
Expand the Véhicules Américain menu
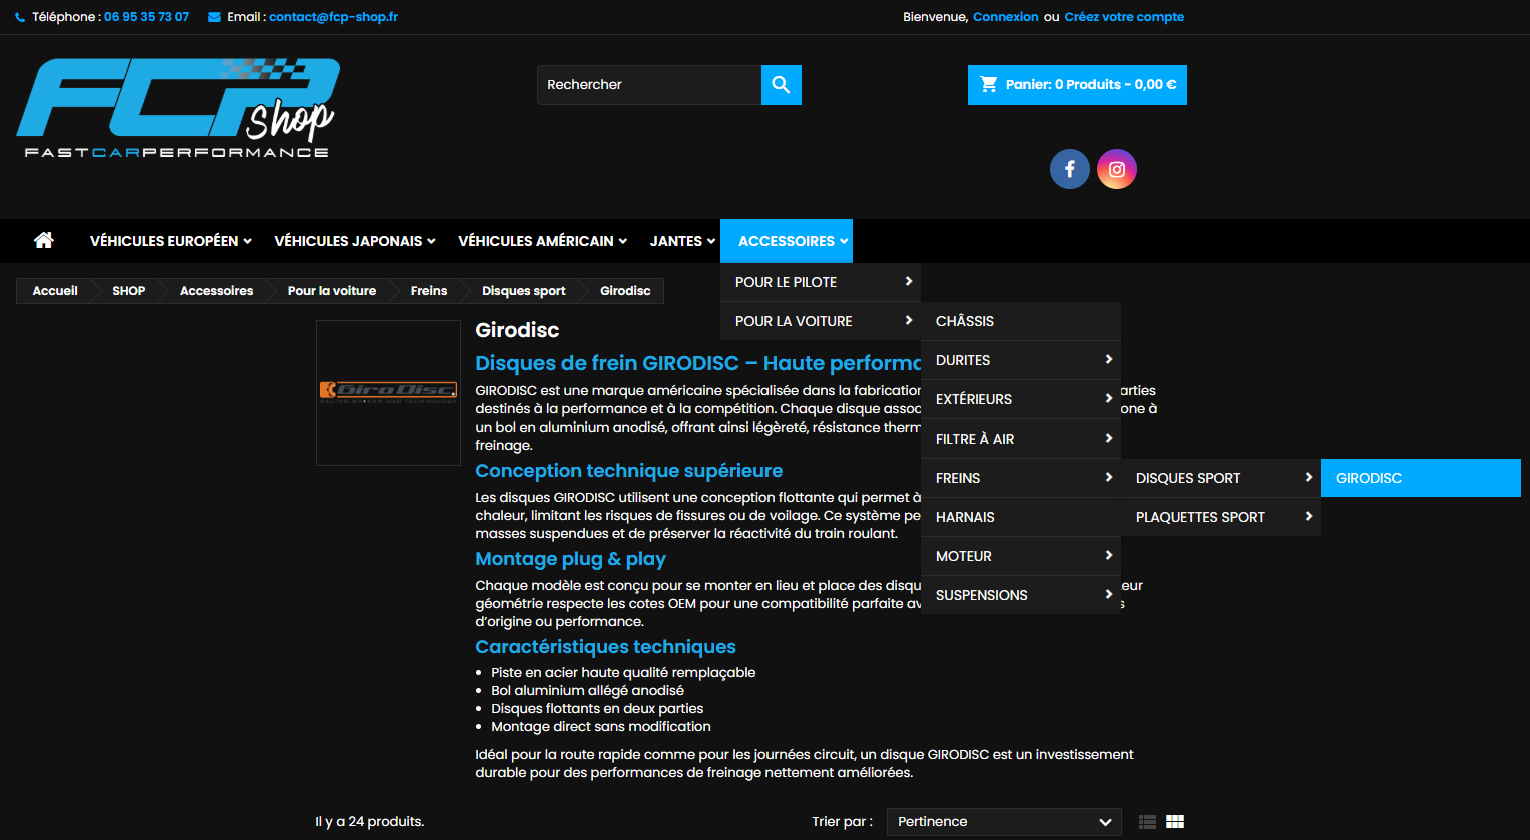click(x=543, y=241)
